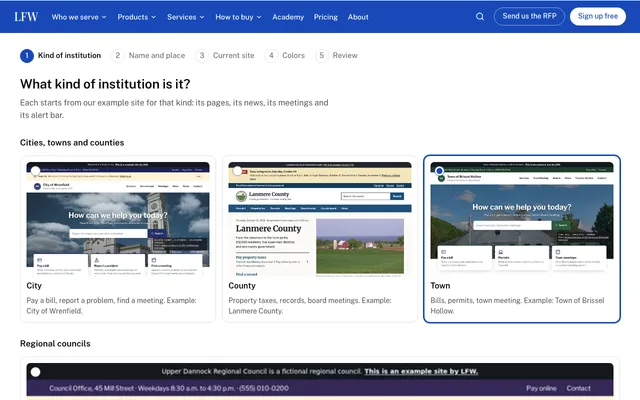Select step 1 Kind of institution
The image size is (640, 400).
(x=60, y=56)
